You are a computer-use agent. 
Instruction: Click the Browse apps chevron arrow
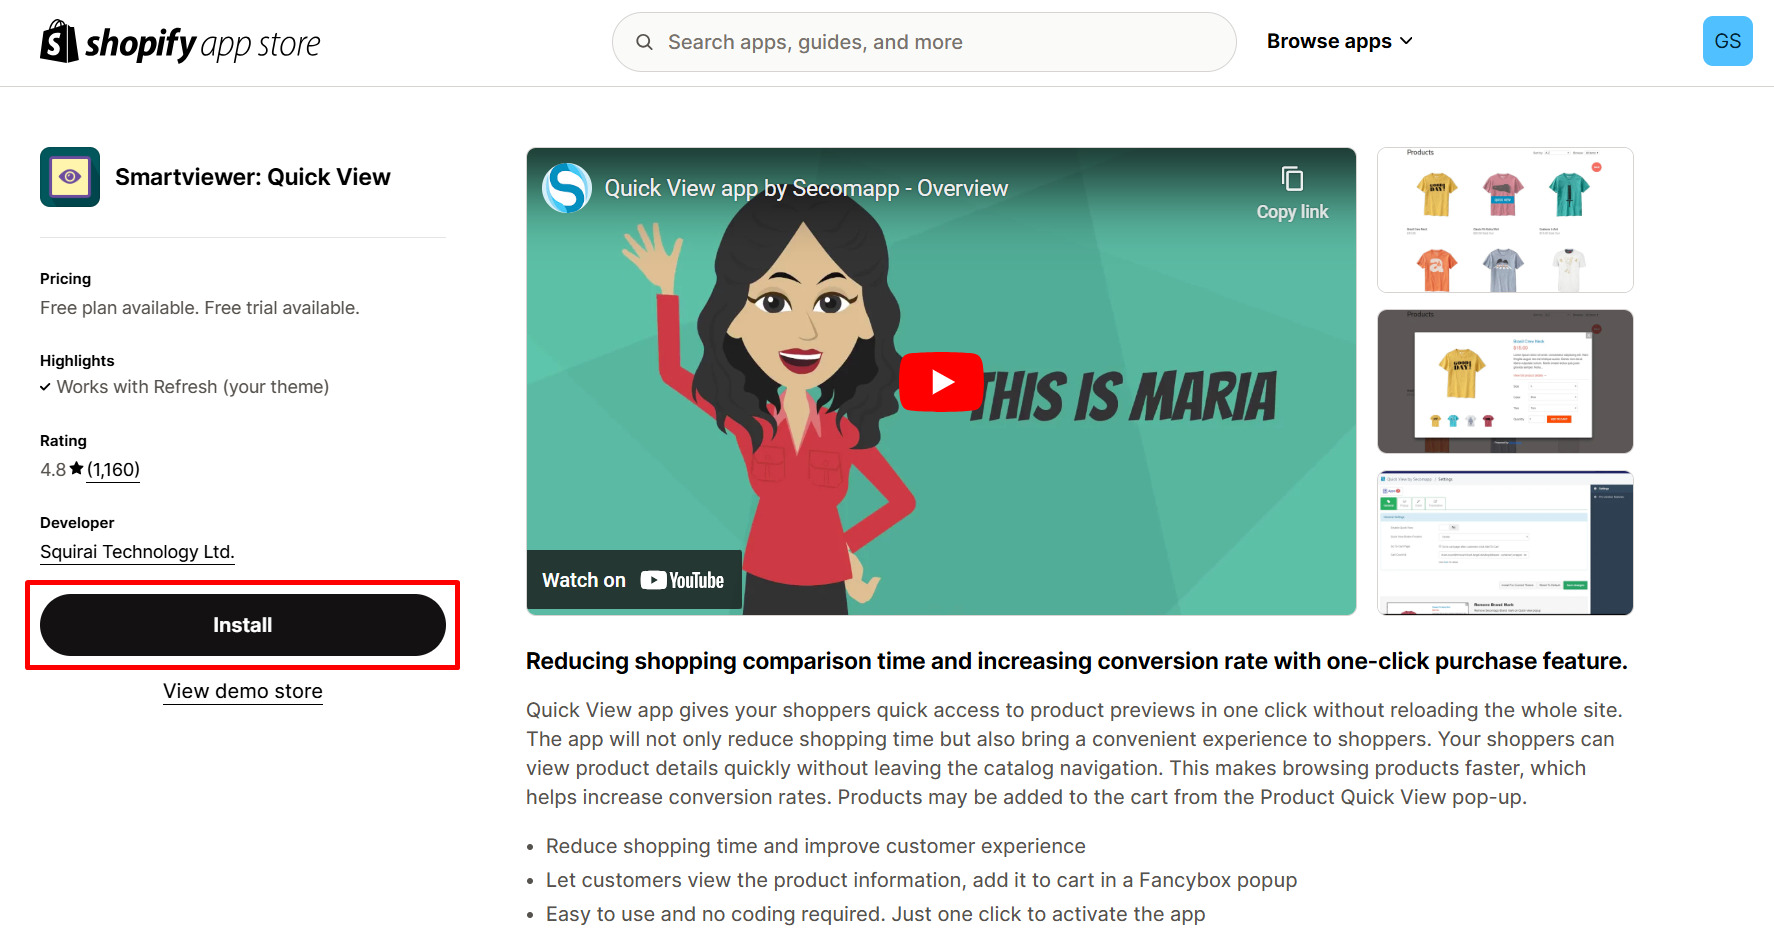point(1406,41)
